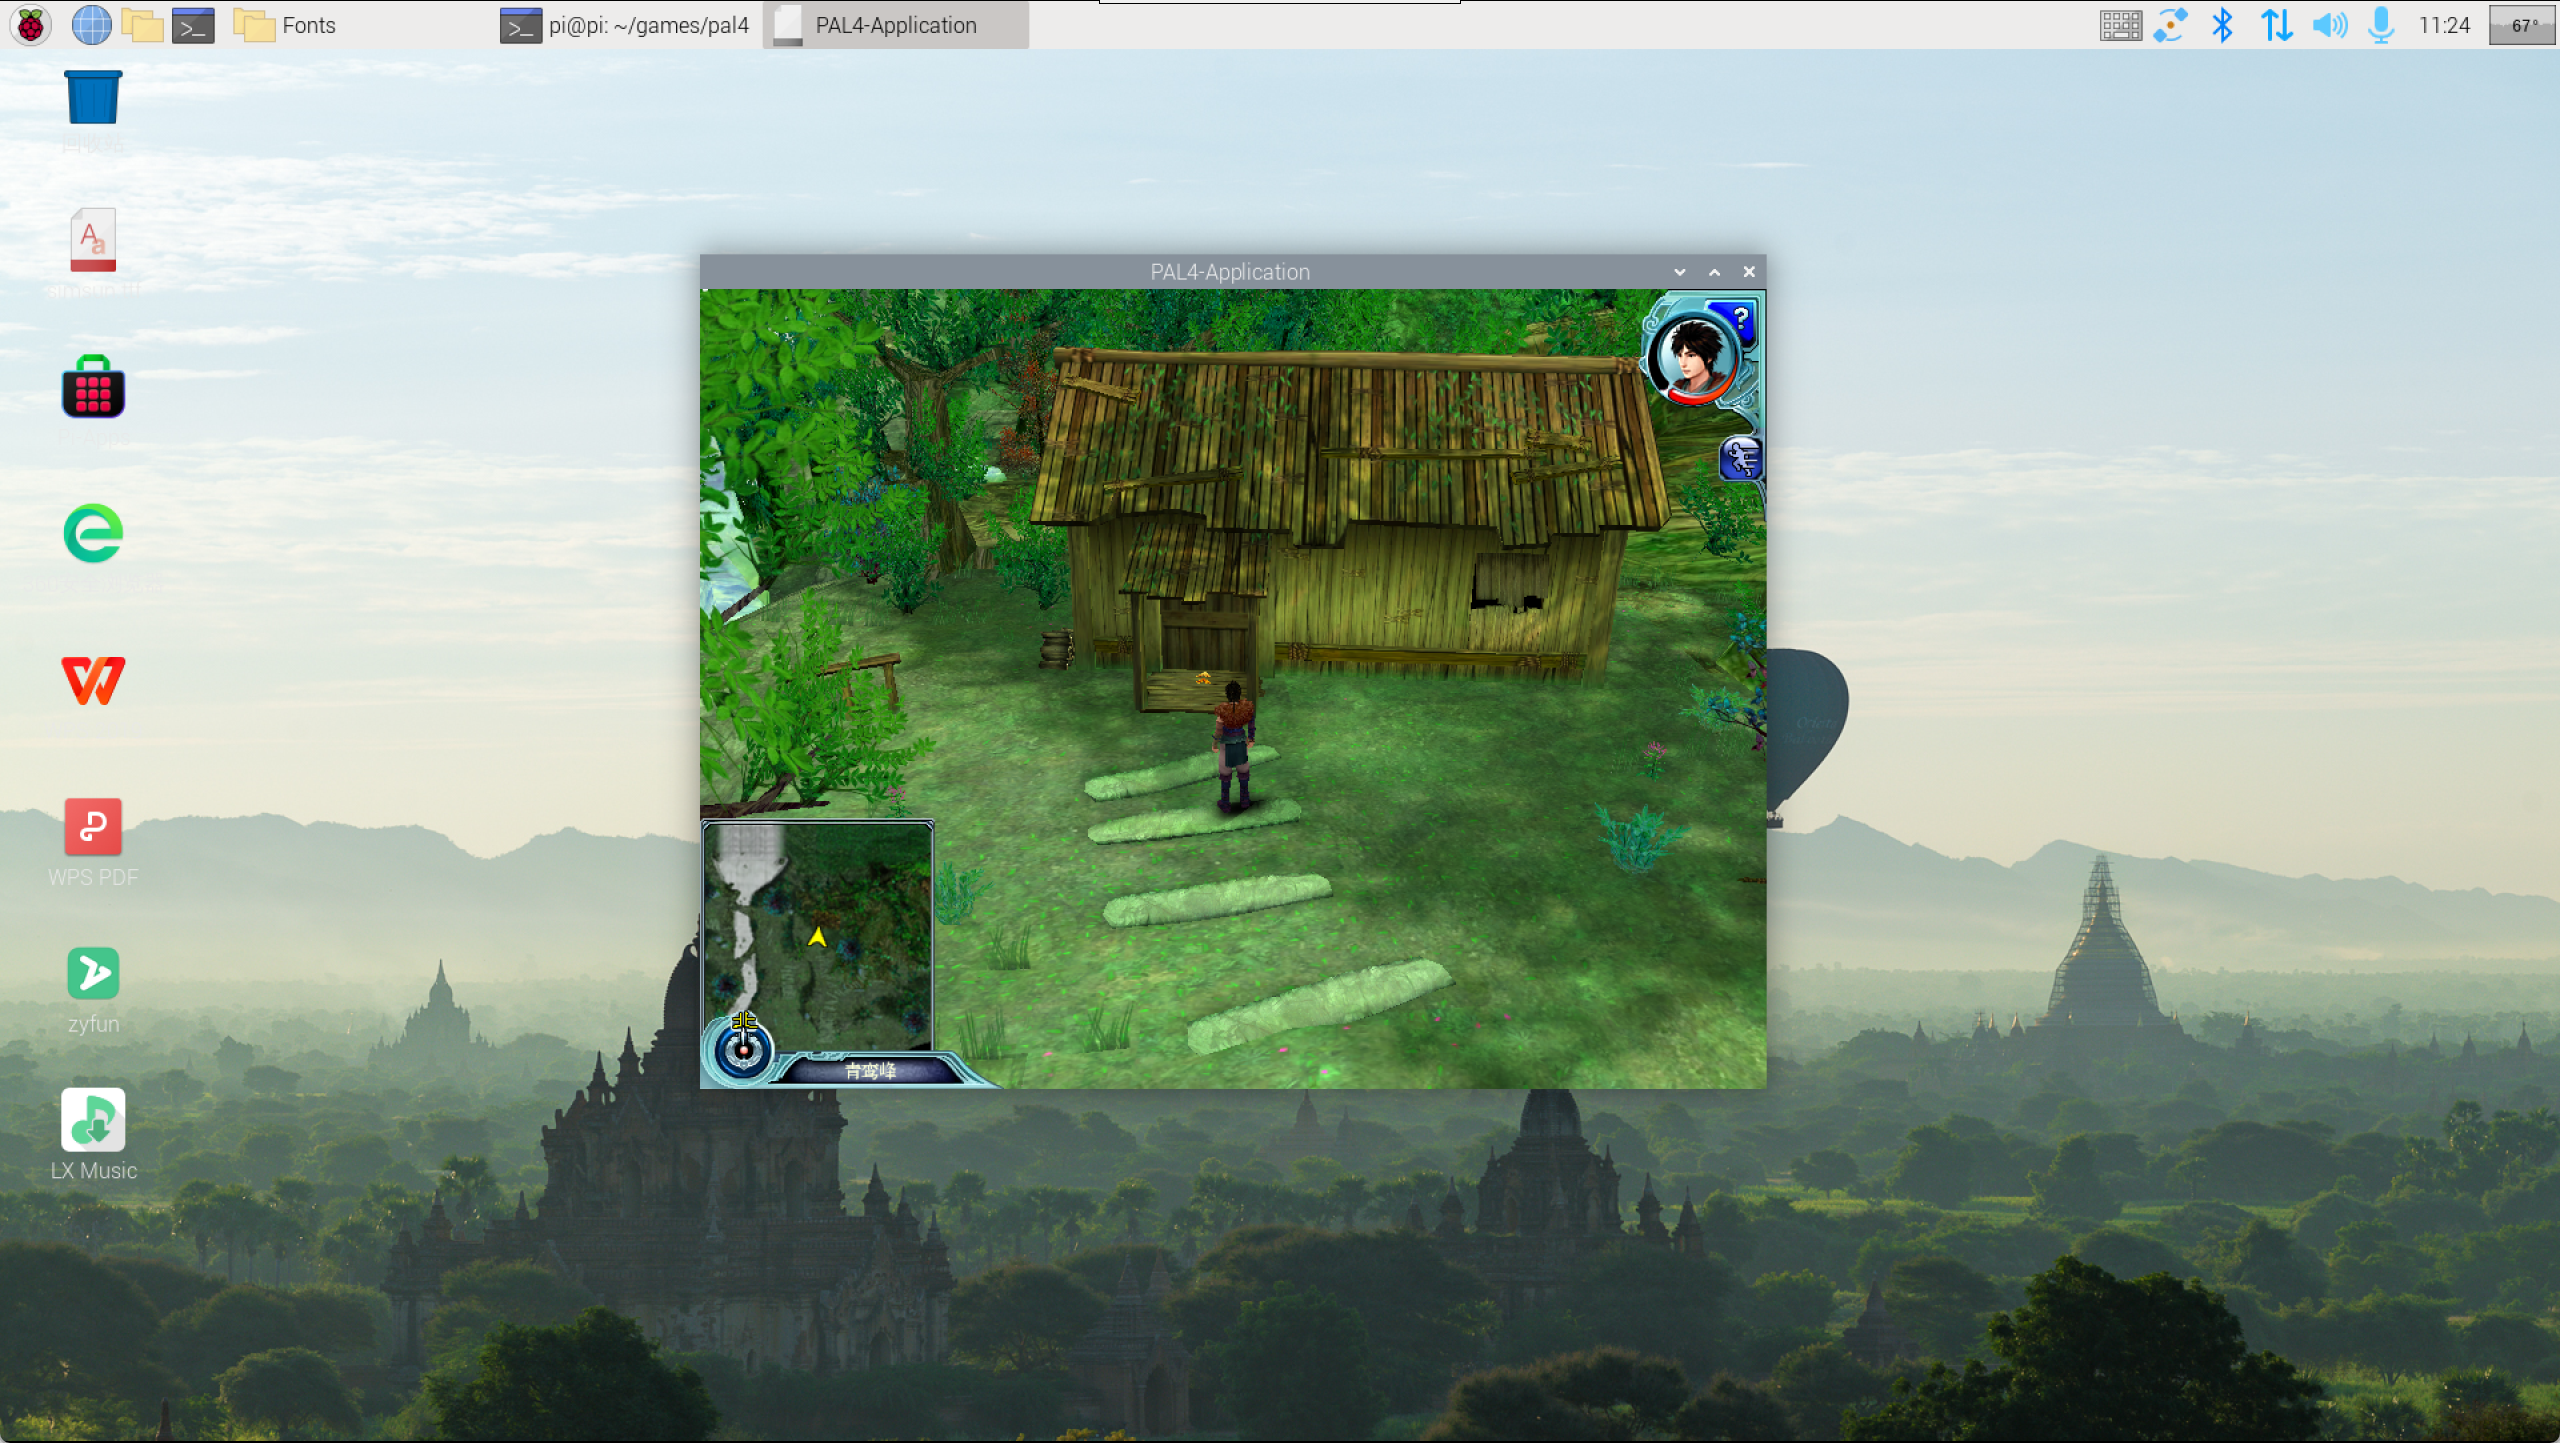
Task: Toggle the microphone tray icon
Action: pos(2381,25)
